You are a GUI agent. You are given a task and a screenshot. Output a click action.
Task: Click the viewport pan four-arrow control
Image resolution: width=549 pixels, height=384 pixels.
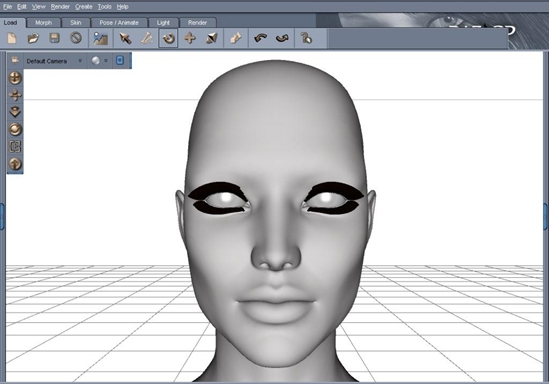[x=15, y=95]
